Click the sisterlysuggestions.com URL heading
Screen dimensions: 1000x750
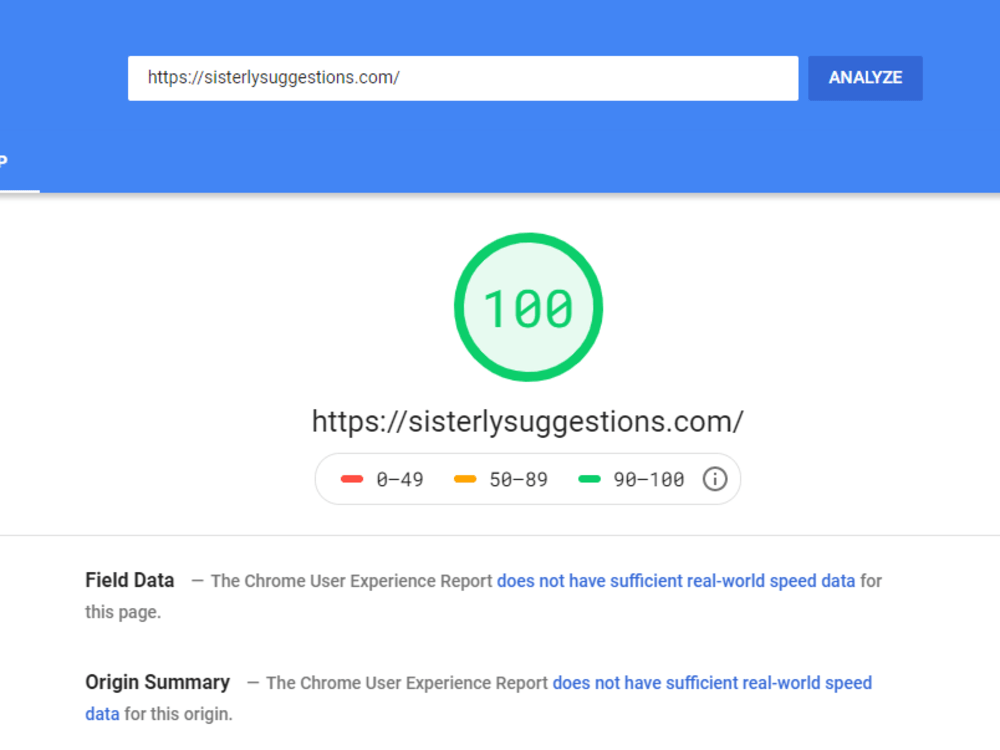[x=527, y=422]
